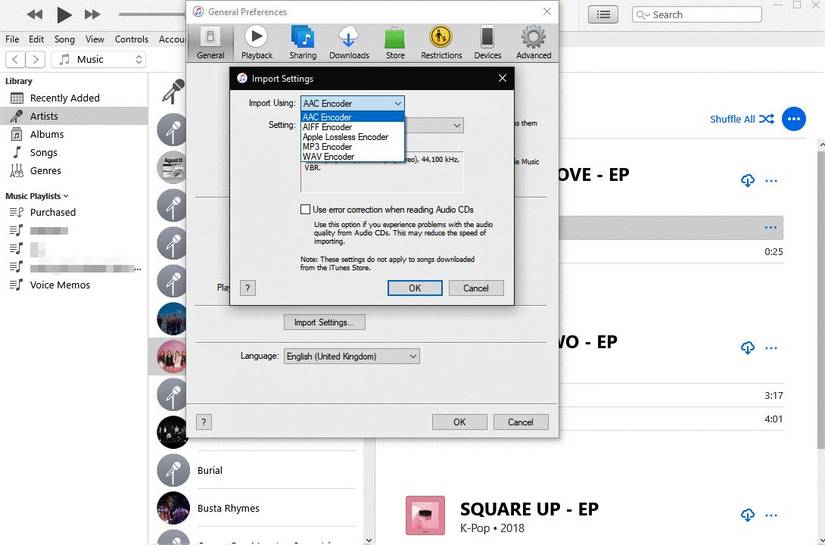Select MP3 Encoder from the list
Image resolution: width=825 pixels, height=545 pixels.
[x=352, y=147]
